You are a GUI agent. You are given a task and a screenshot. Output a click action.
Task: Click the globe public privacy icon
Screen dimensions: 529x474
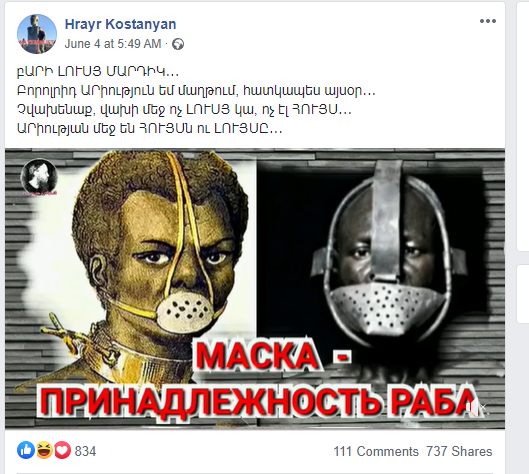coord(178,44)
